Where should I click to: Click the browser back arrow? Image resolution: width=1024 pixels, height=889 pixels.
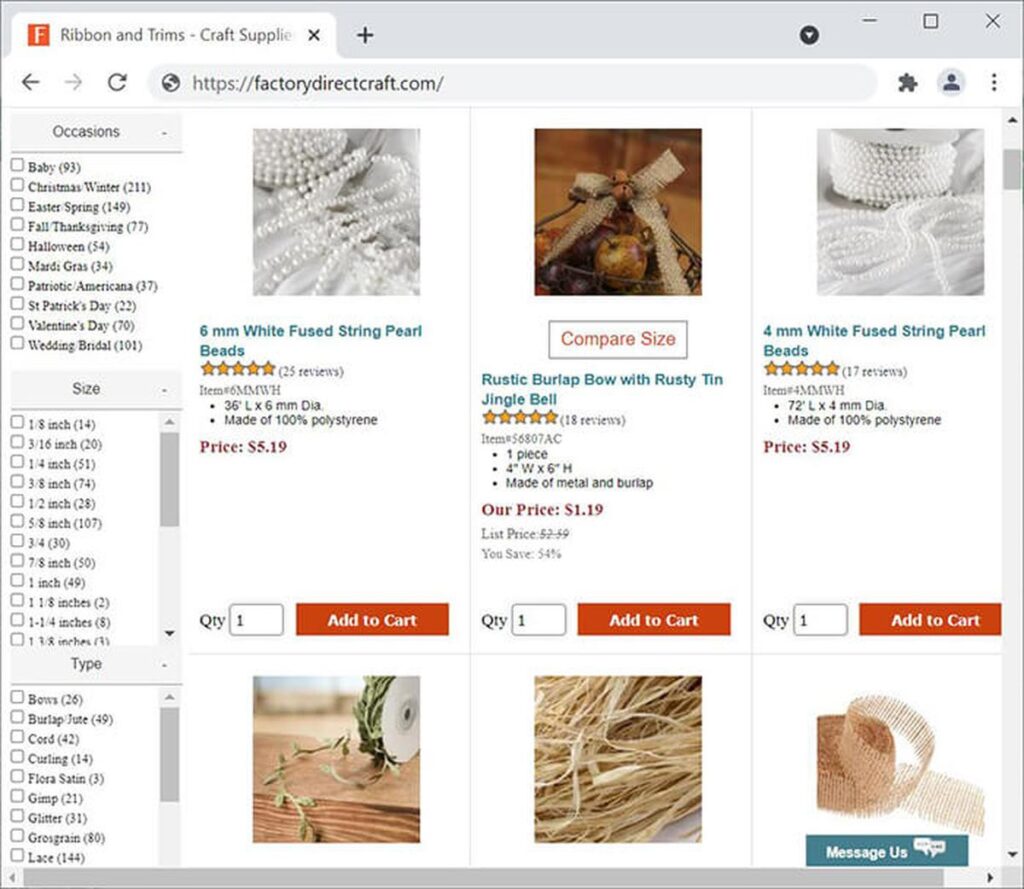(30, 83)
